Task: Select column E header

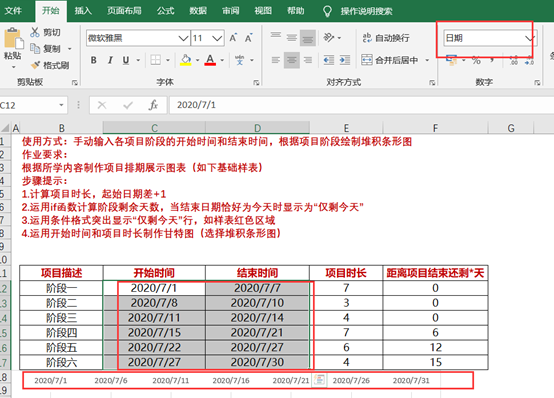Action: tap(346, 128)
